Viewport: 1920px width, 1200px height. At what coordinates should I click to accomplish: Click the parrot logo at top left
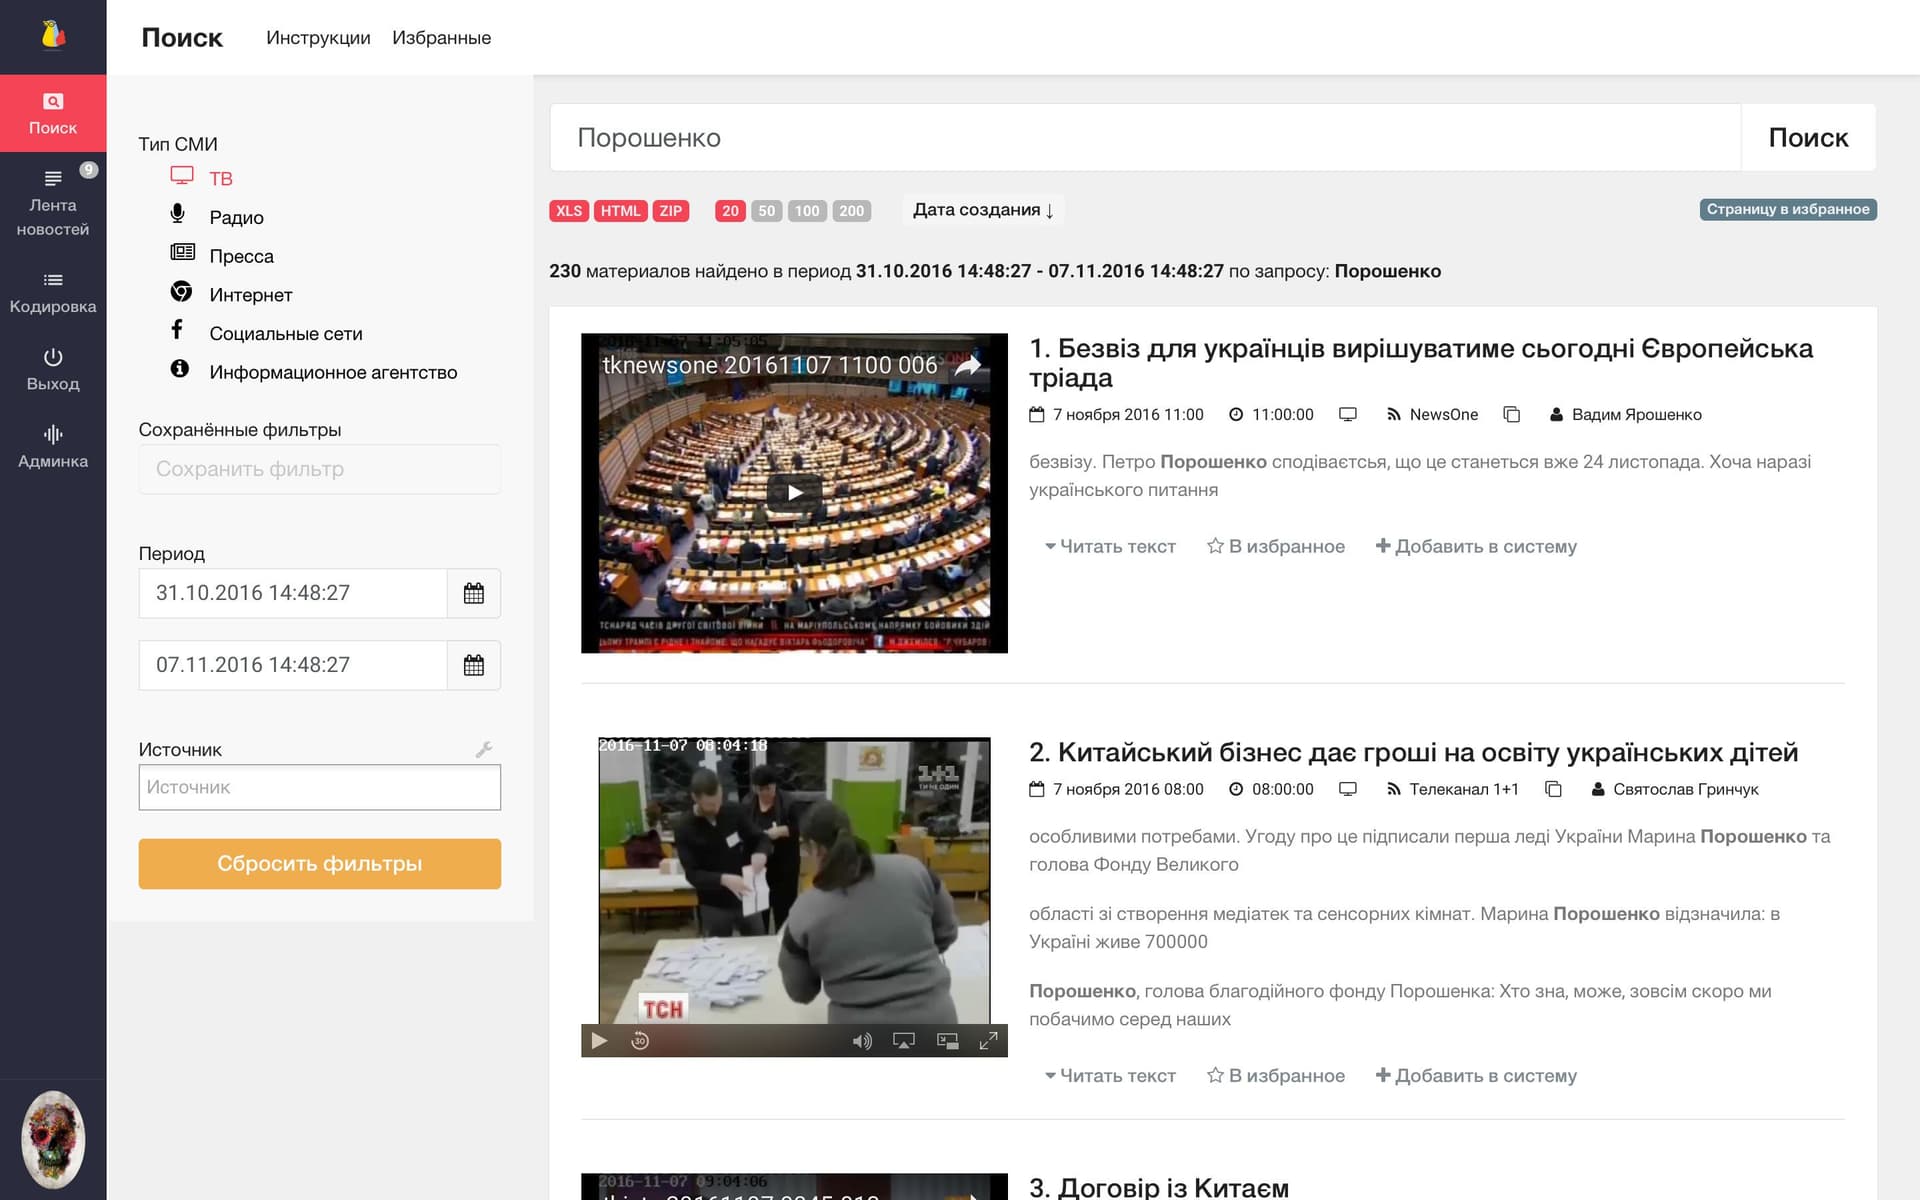click(x=53, y=35)
